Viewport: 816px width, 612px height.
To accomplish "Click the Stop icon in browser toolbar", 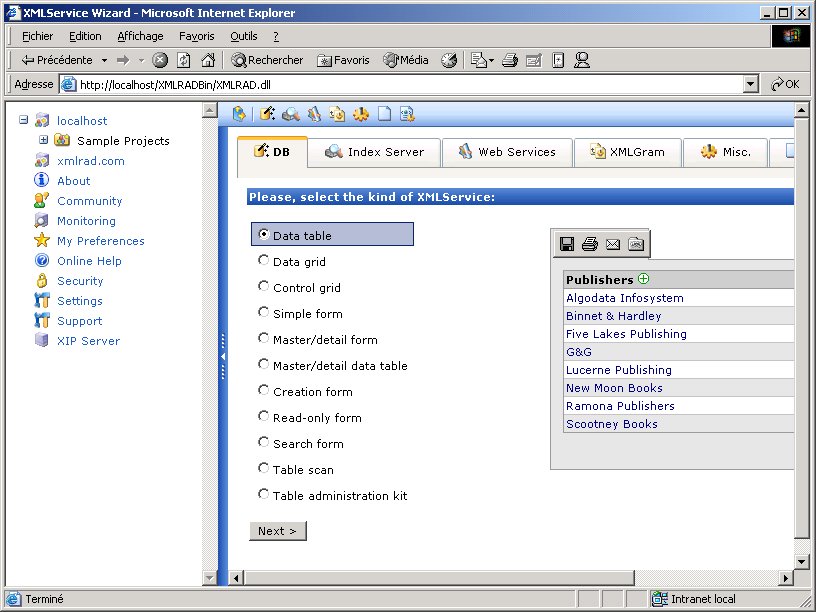I will tap(160, 60).
